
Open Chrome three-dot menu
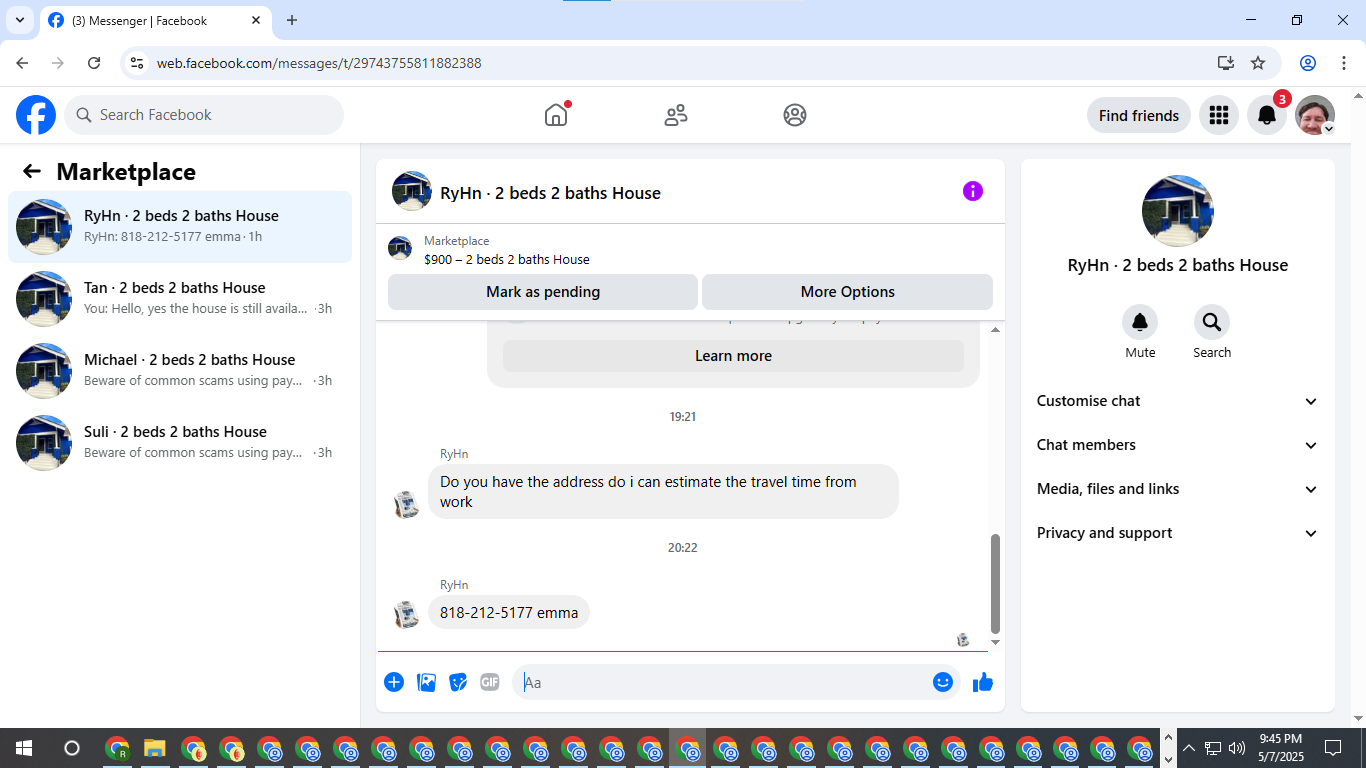(1342, 63)
